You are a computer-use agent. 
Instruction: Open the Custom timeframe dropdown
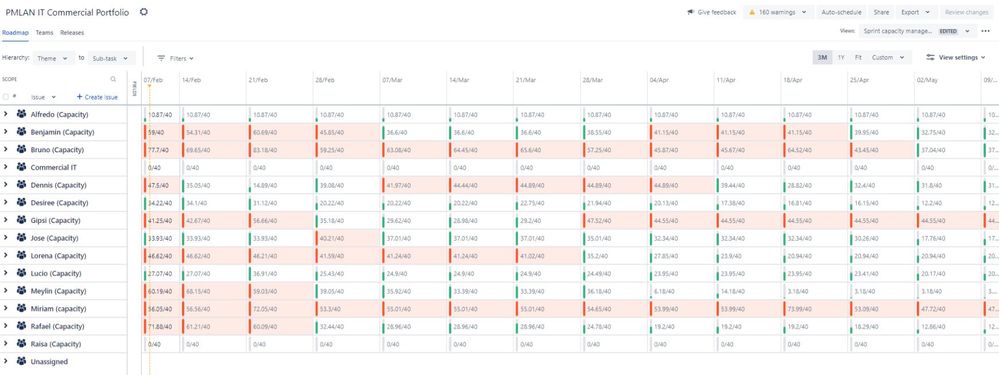click(888, 57)
